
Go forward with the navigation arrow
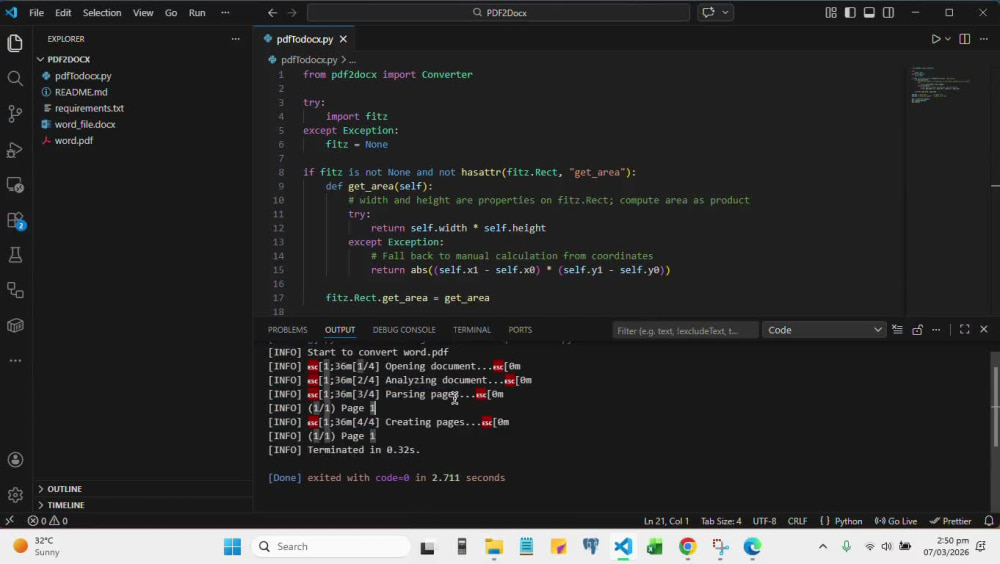[x=291, y=13]
